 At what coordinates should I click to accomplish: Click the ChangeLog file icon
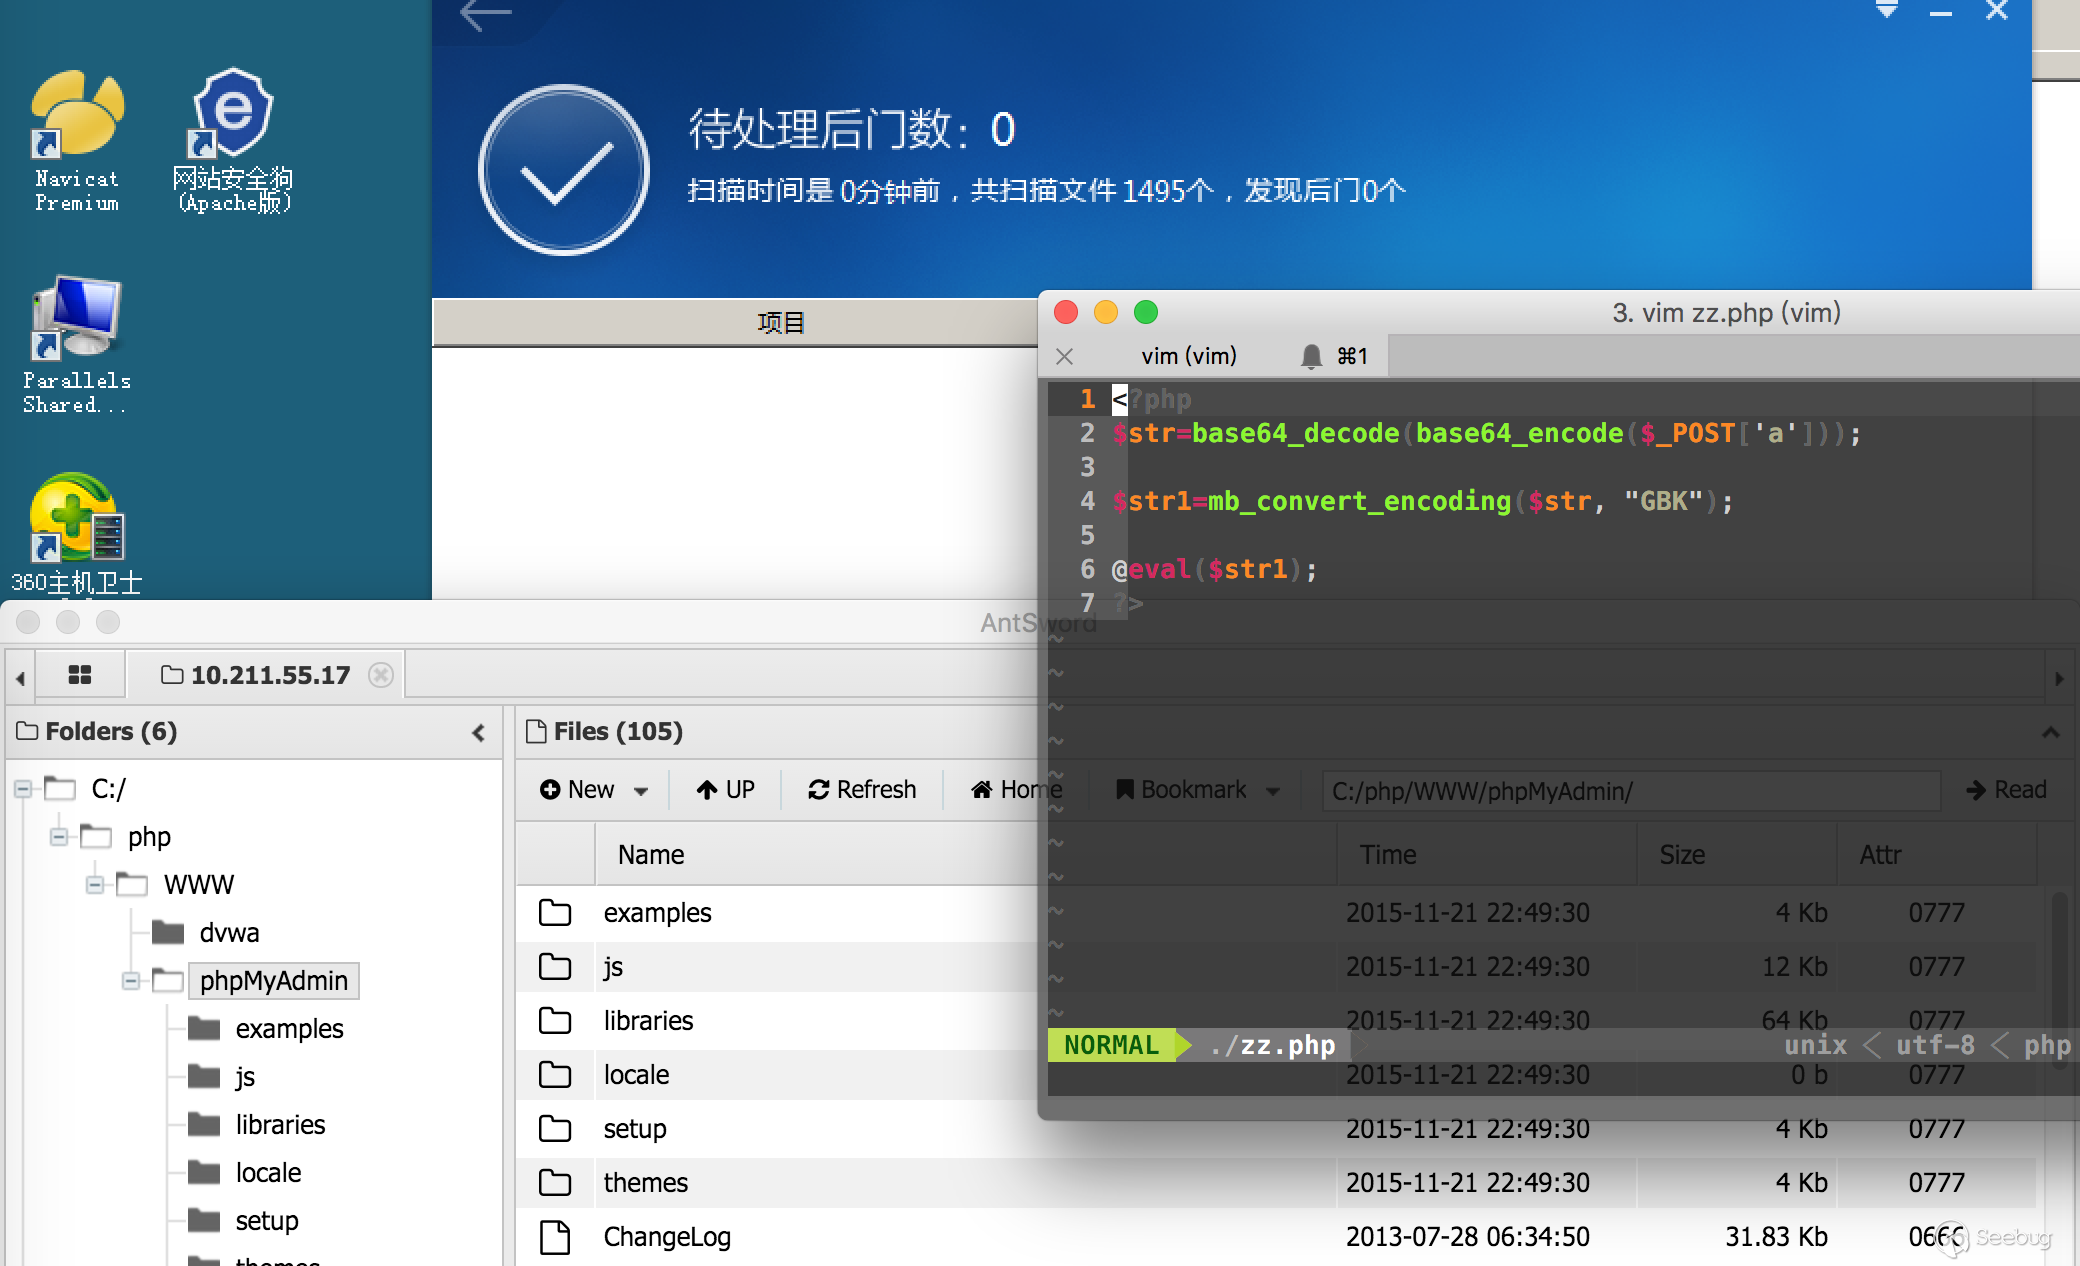point(555,1237)
